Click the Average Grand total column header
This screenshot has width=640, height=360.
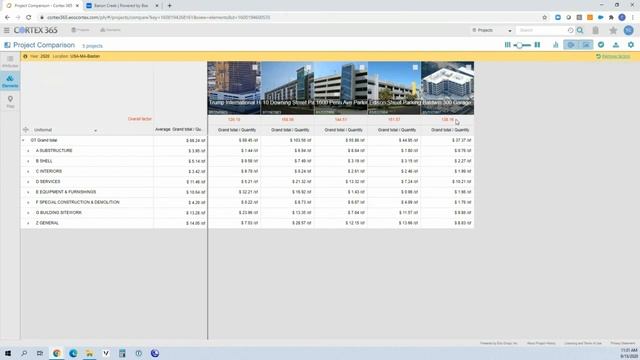[178, 129]
